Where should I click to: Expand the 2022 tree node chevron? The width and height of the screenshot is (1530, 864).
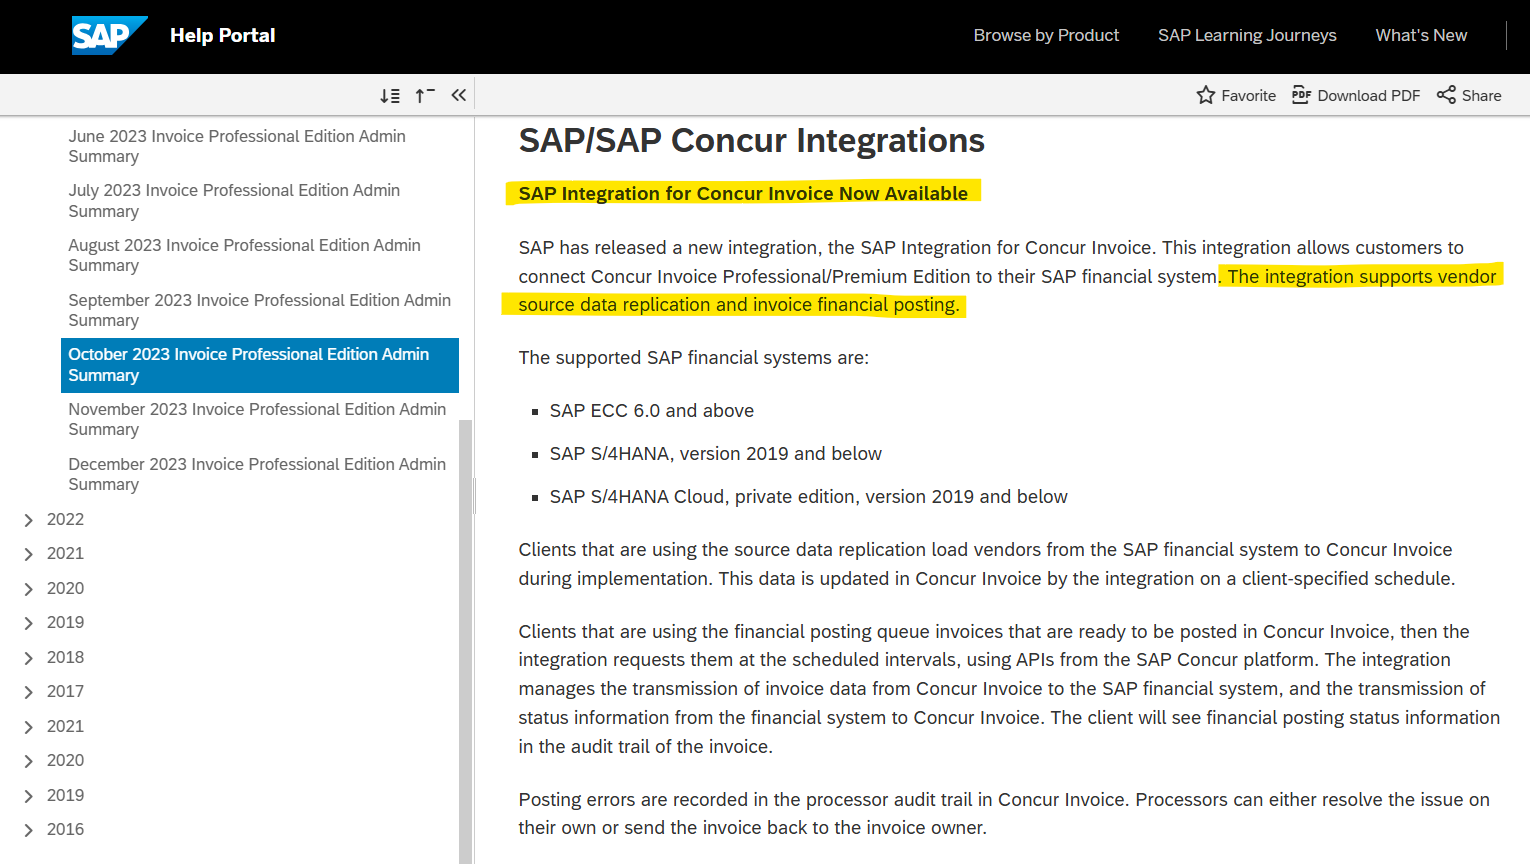point(28,520)
